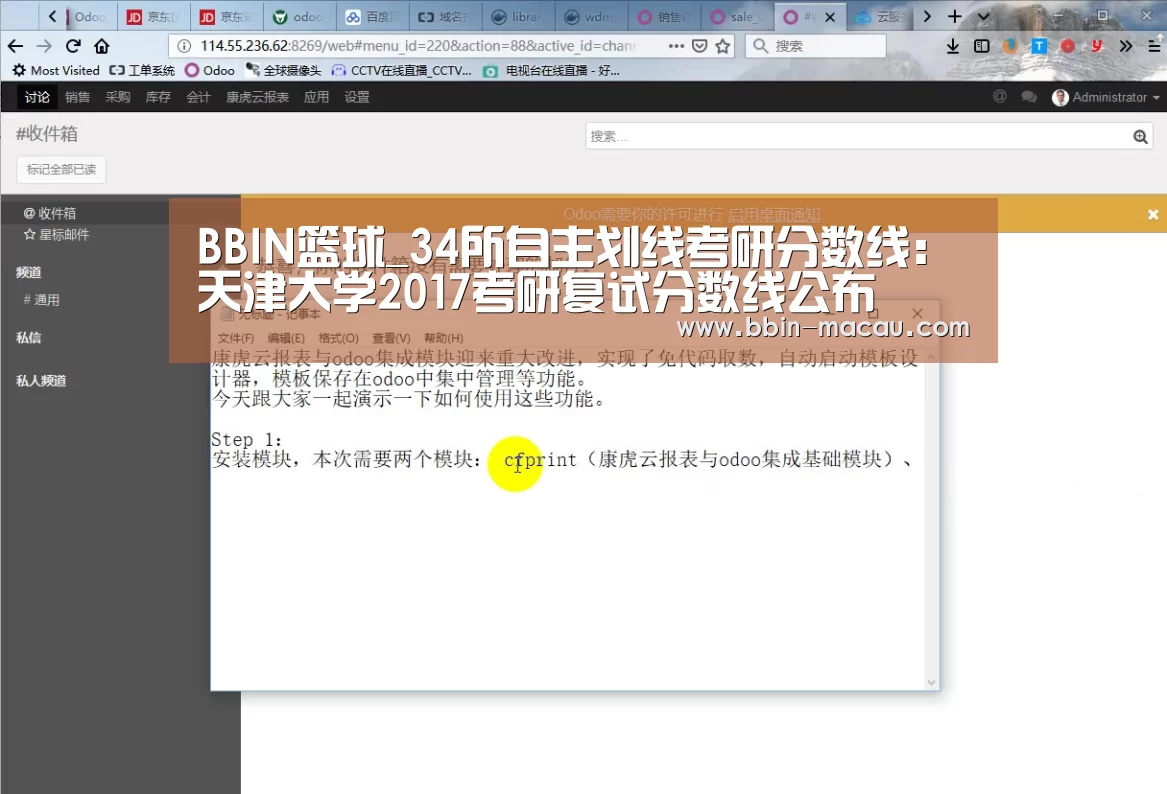Viewport: 1167px width, 794px height.
Task: Open the CCTV在线直播 bookmark
Action: pos(402,71)
